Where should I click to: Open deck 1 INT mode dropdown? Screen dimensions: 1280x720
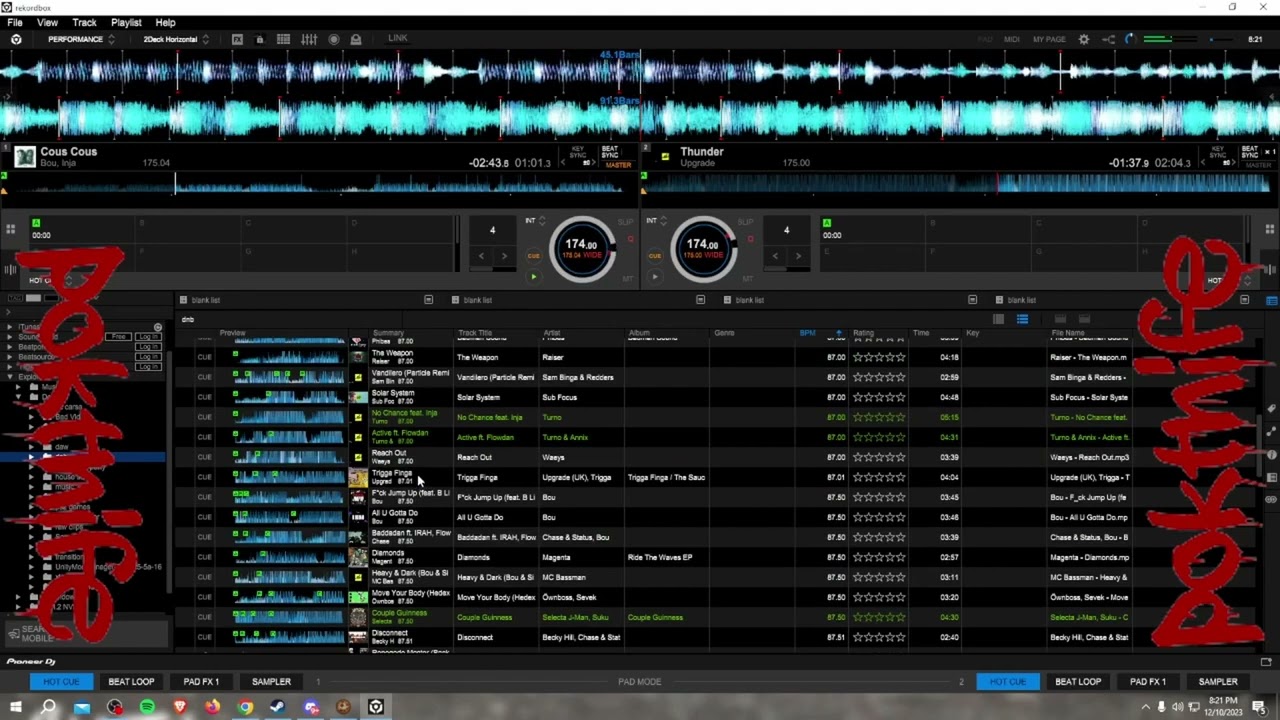point(536,220)
